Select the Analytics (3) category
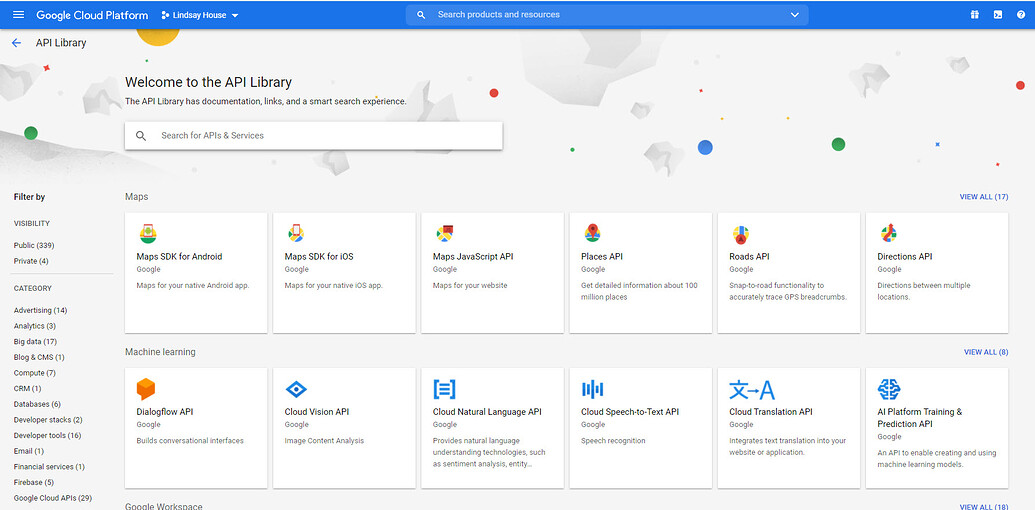This screenshot has height=510, width=1035. click(x=34, y=326)
